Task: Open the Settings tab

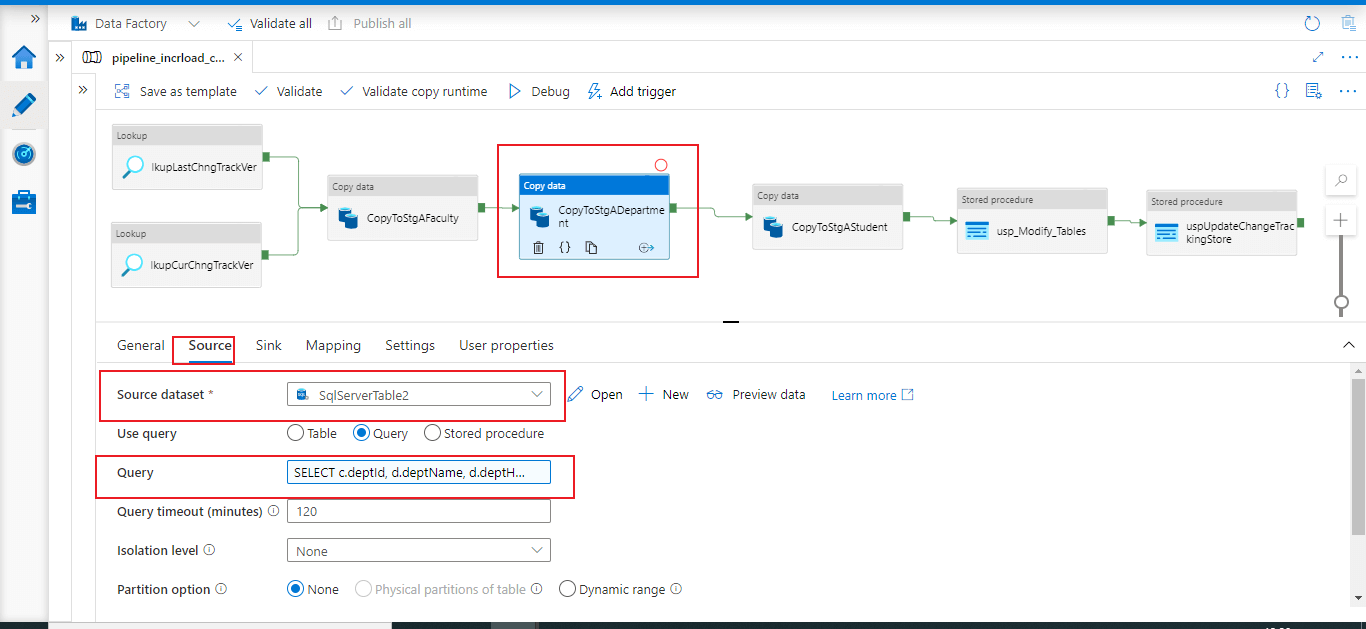Action: (410, 345)
